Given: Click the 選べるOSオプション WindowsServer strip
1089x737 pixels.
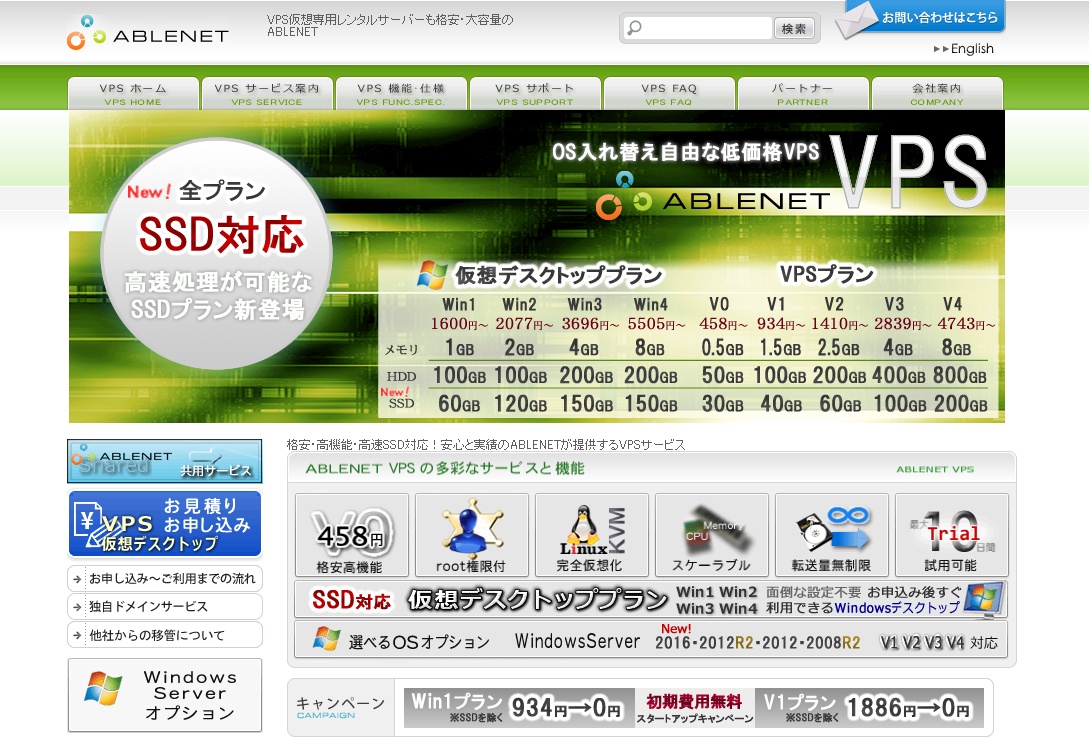Looking at the screenshot, I should tap(651, 639).
